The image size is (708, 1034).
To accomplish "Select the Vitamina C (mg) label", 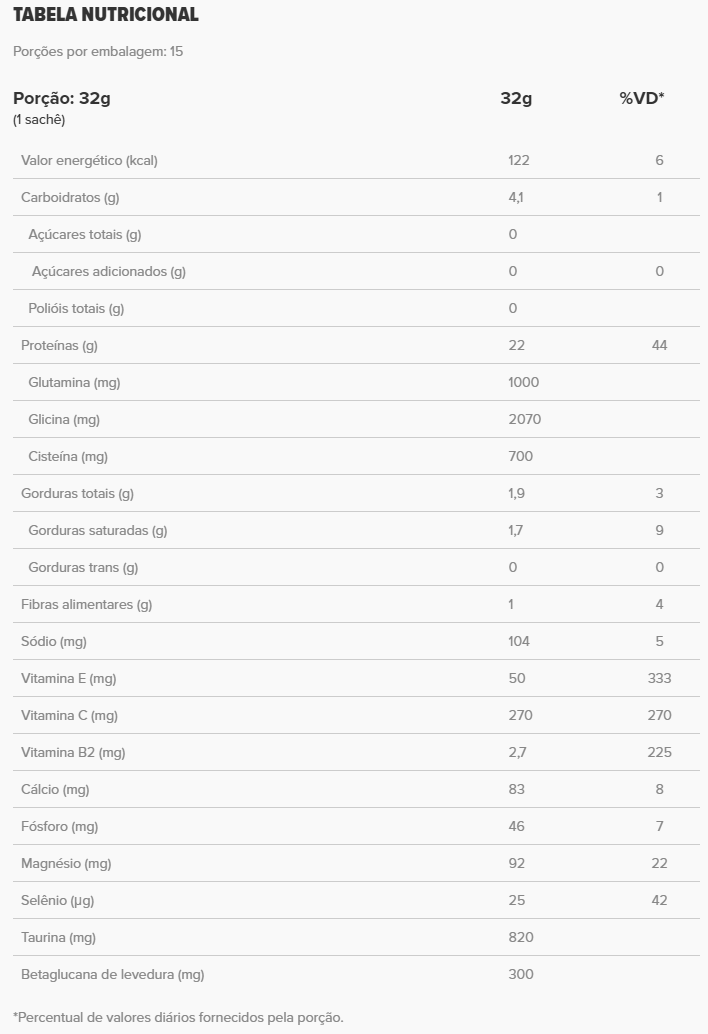I will point(69,715).
